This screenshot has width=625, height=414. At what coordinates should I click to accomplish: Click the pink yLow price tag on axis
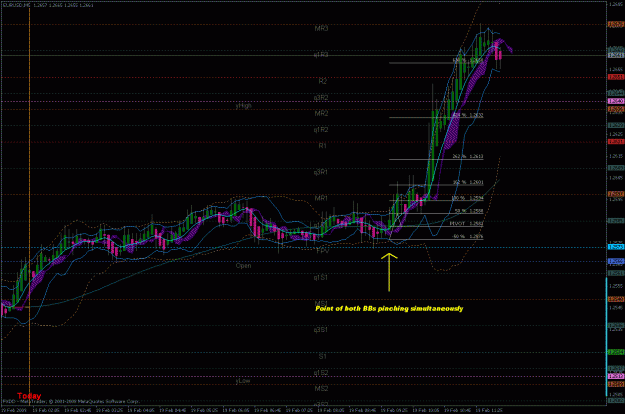tap(616, 376)
